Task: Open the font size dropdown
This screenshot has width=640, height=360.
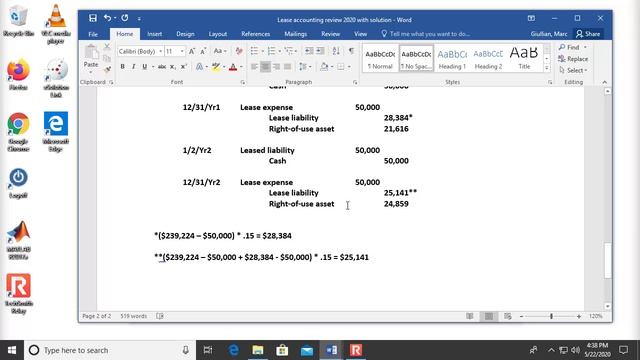Action: (182, 51)
